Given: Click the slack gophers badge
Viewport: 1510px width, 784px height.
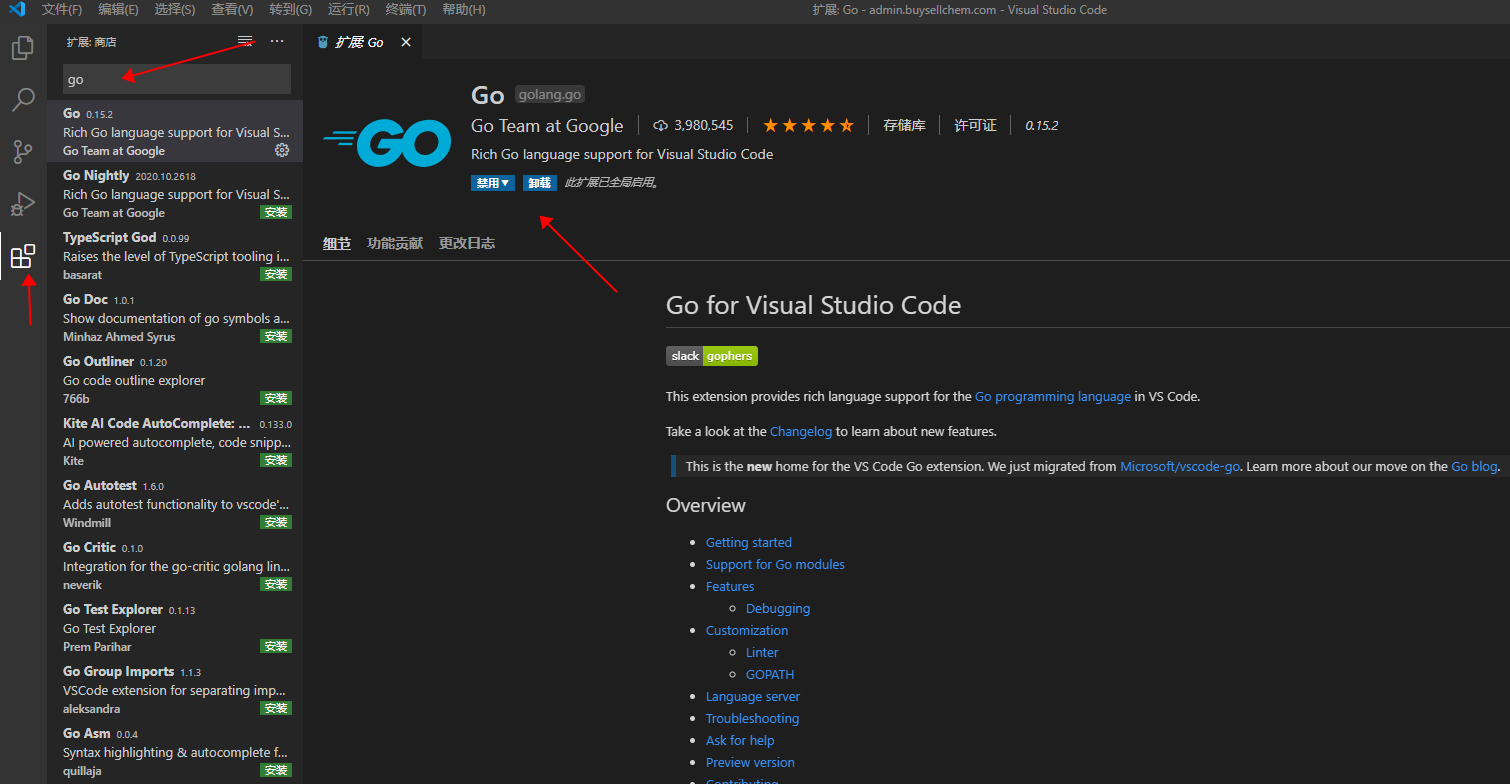Looking at the screenshot, I should 712,356.
